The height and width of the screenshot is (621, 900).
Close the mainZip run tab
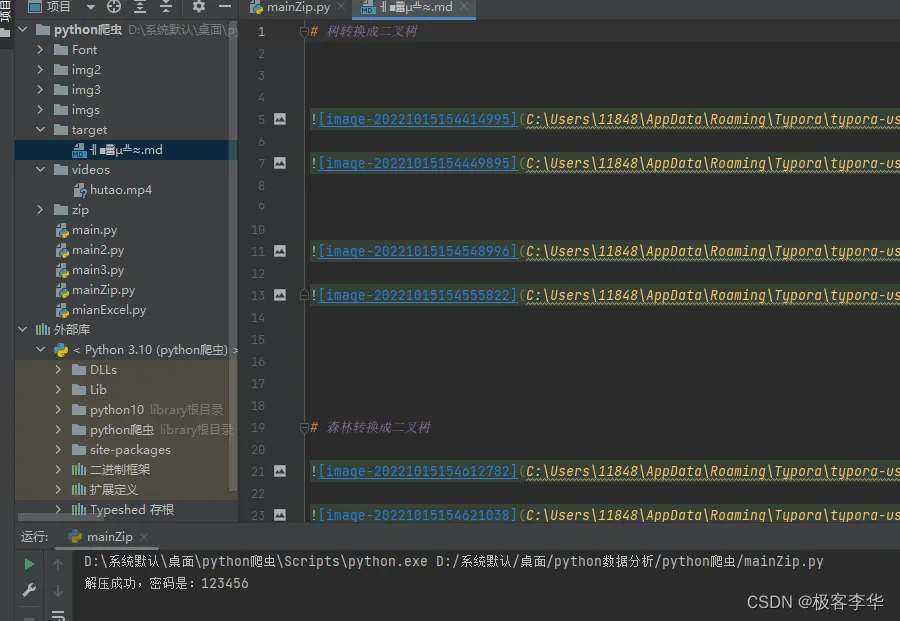144,537
